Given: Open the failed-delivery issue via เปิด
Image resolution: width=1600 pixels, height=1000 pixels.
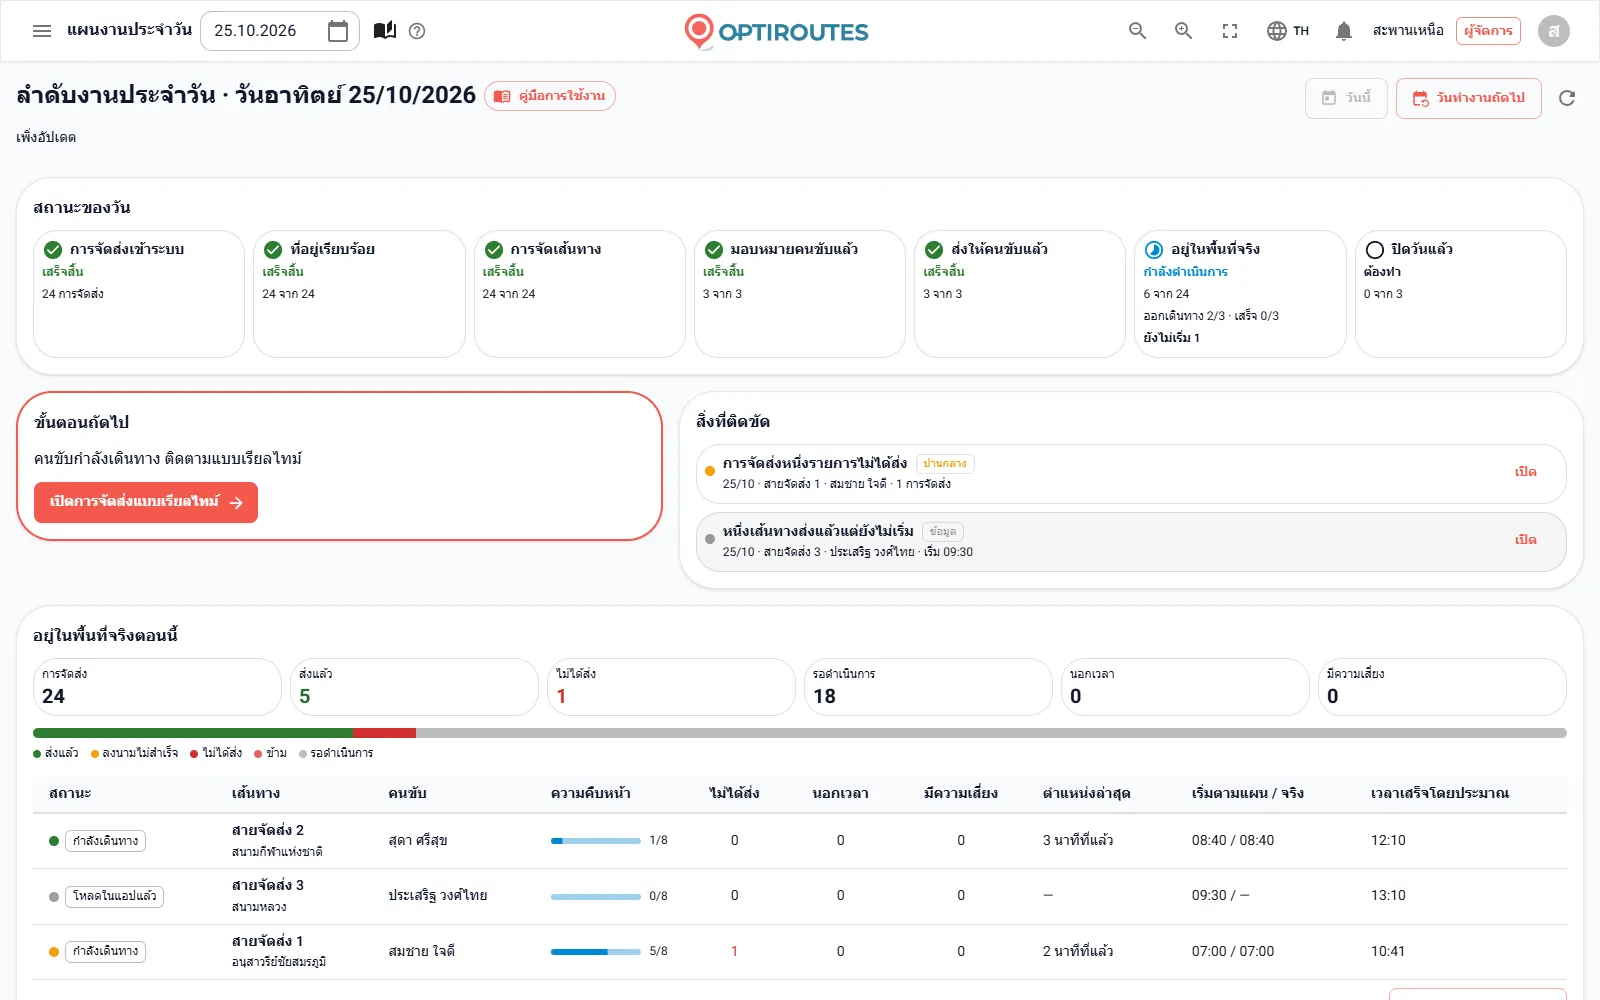Looking at the screenshot, I should click(x=1525, y=472).
